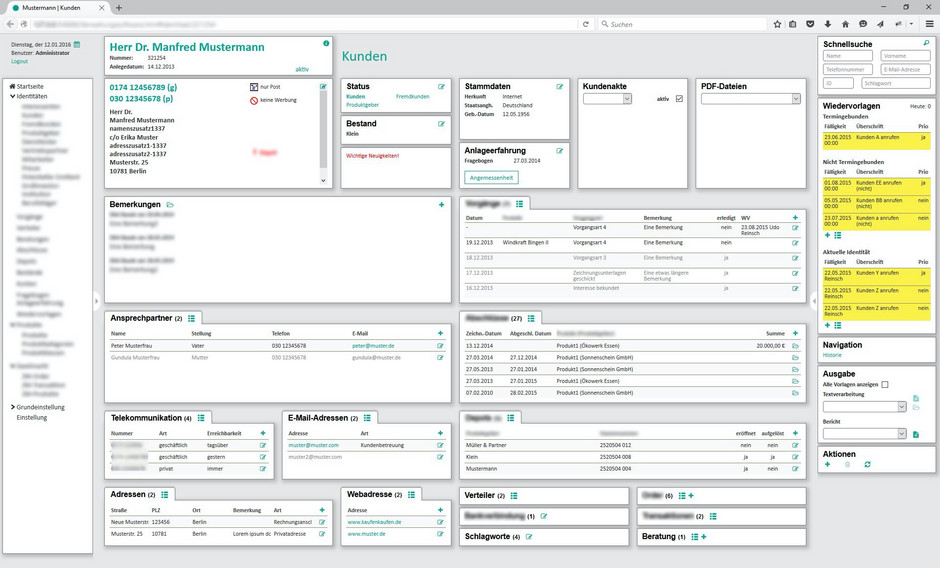Open the calendar icon next to the date

pos(77,44)
